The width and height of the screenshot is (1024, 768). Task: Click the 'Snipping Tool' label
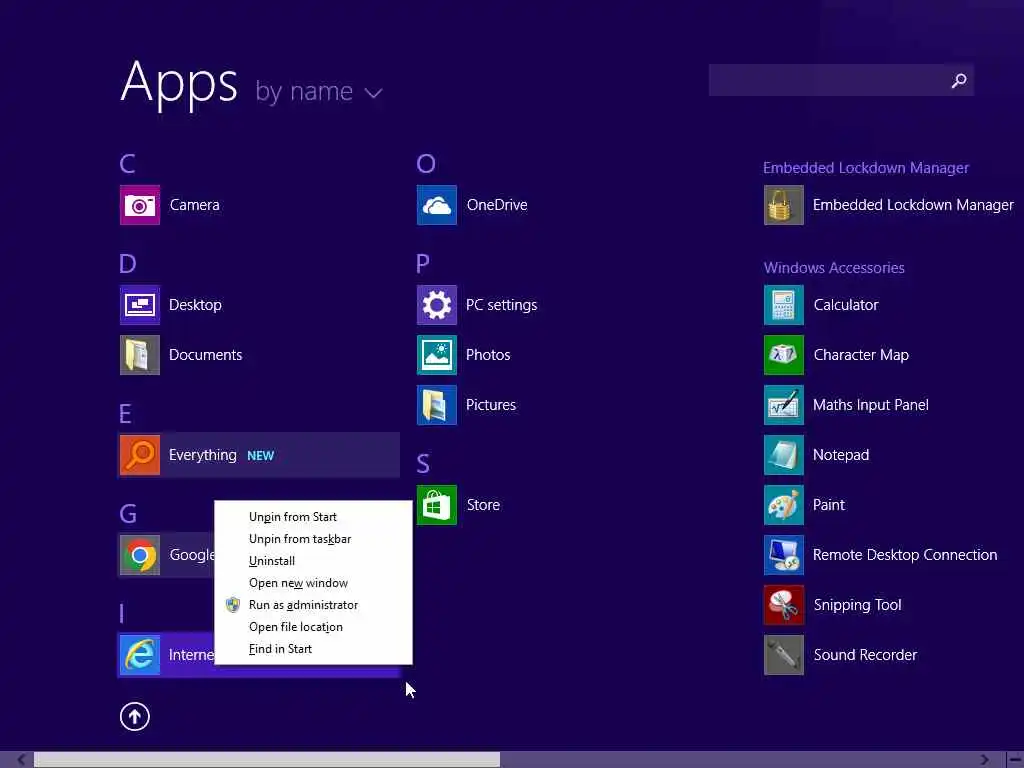point(857,605)
